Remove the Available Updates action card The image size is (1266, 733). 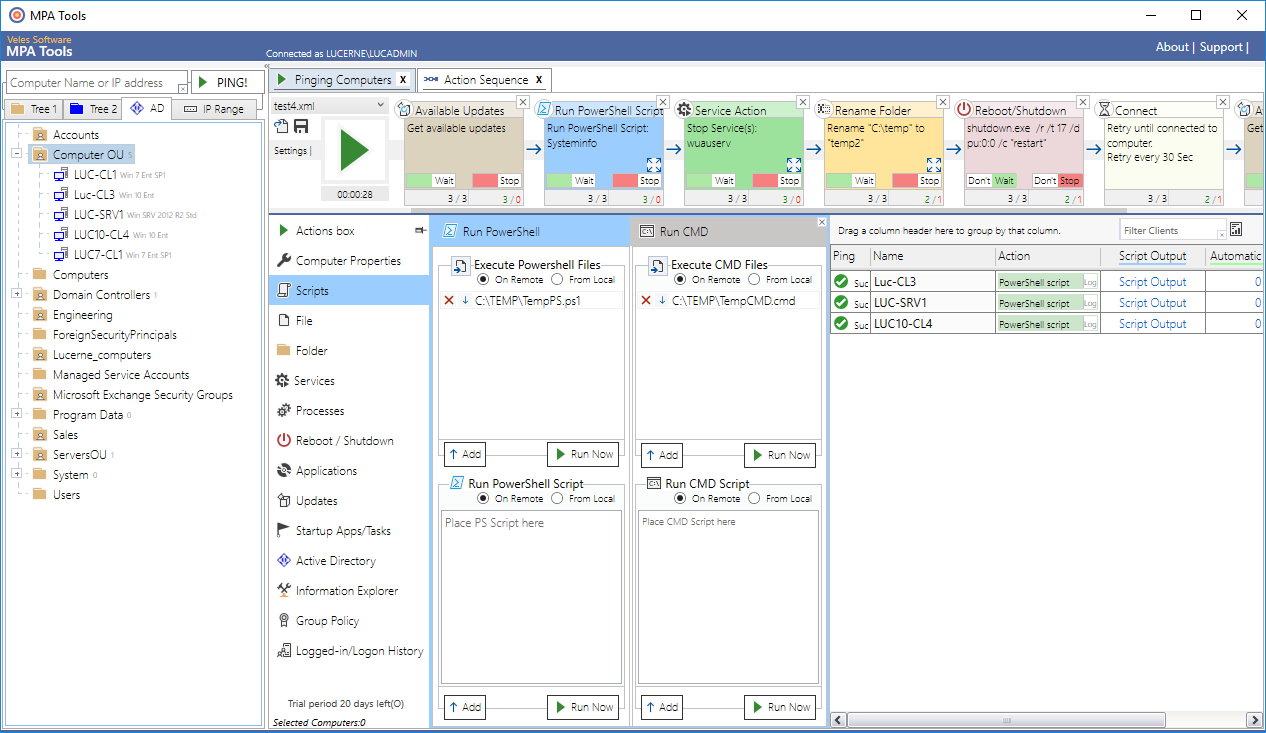(x=523, y=102)
